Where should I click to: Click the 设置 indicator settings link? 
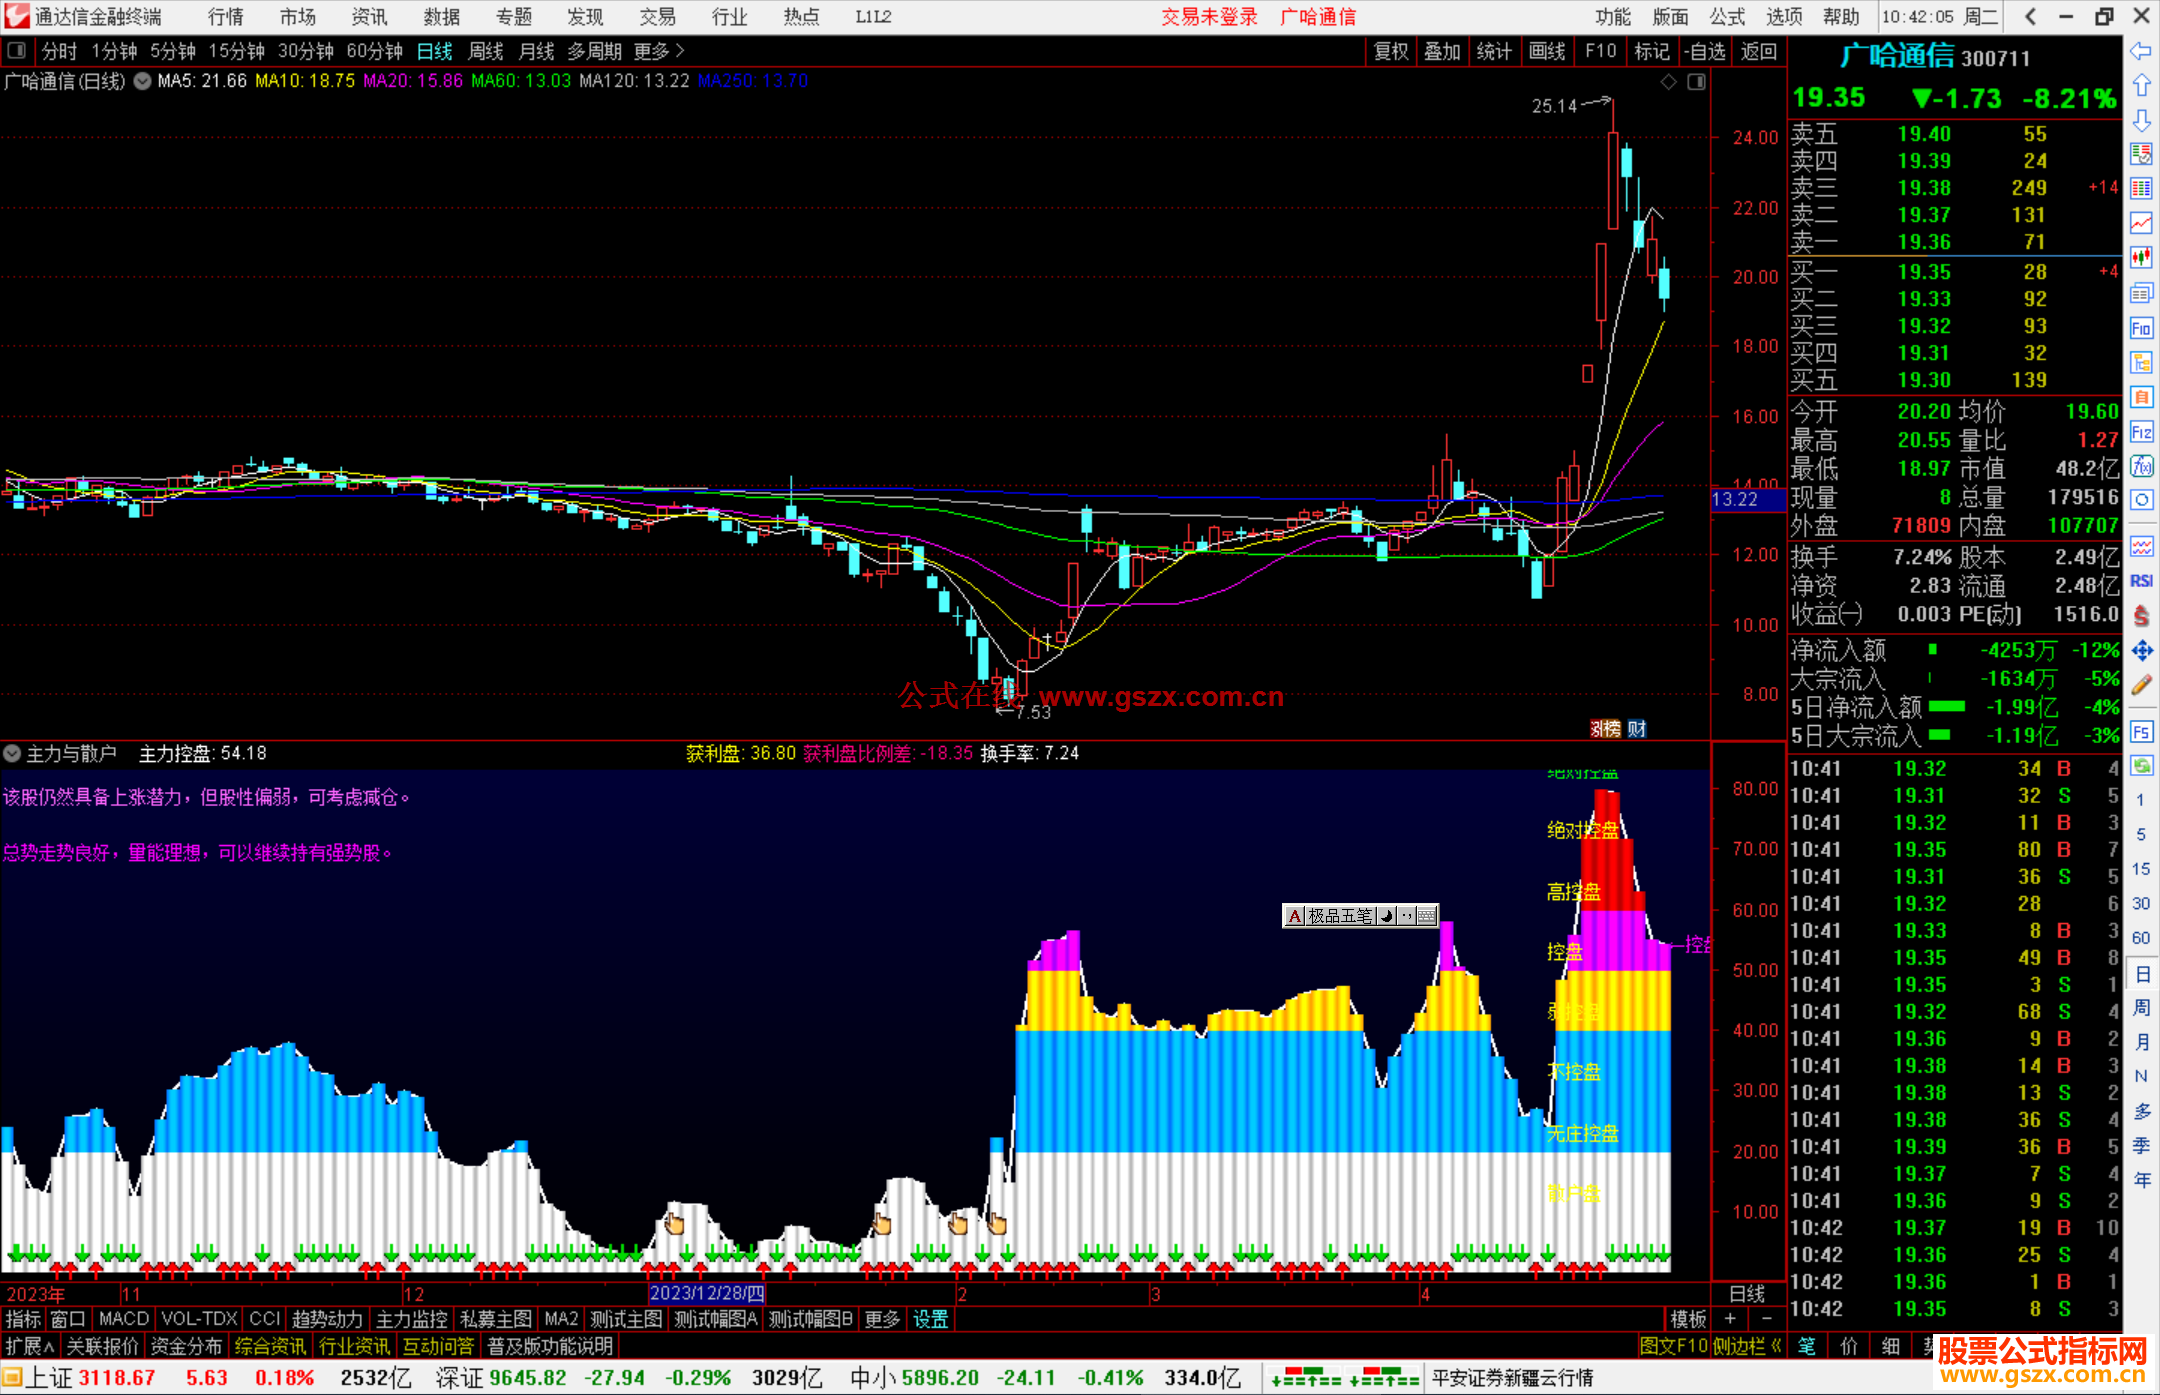pos(930,1319)
